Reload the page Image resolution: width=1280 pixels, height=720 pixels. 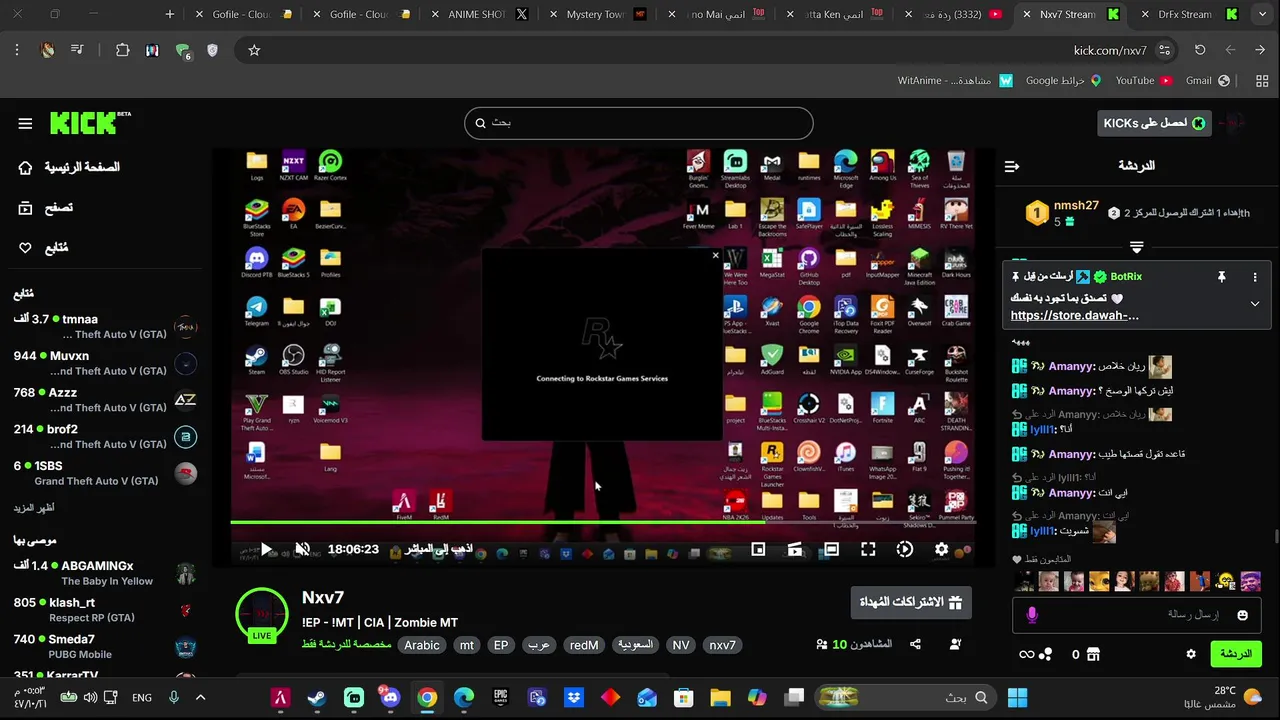(x=1200, y=50)
